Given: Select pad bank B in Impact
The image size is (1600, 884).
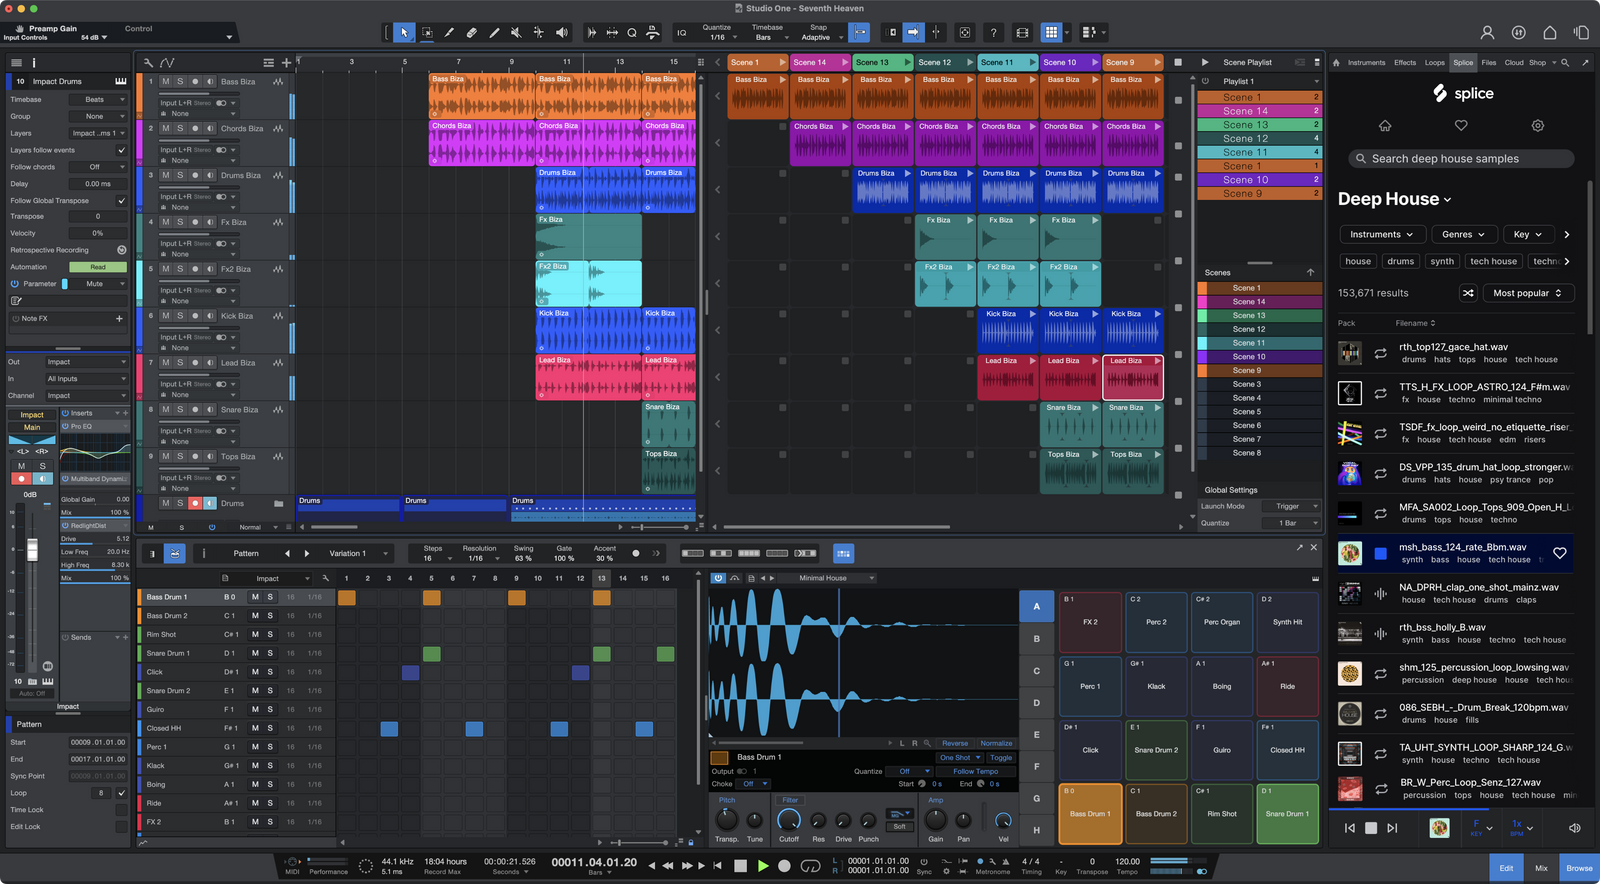Looking at the screenshot, I should [x=1036, y=638].
